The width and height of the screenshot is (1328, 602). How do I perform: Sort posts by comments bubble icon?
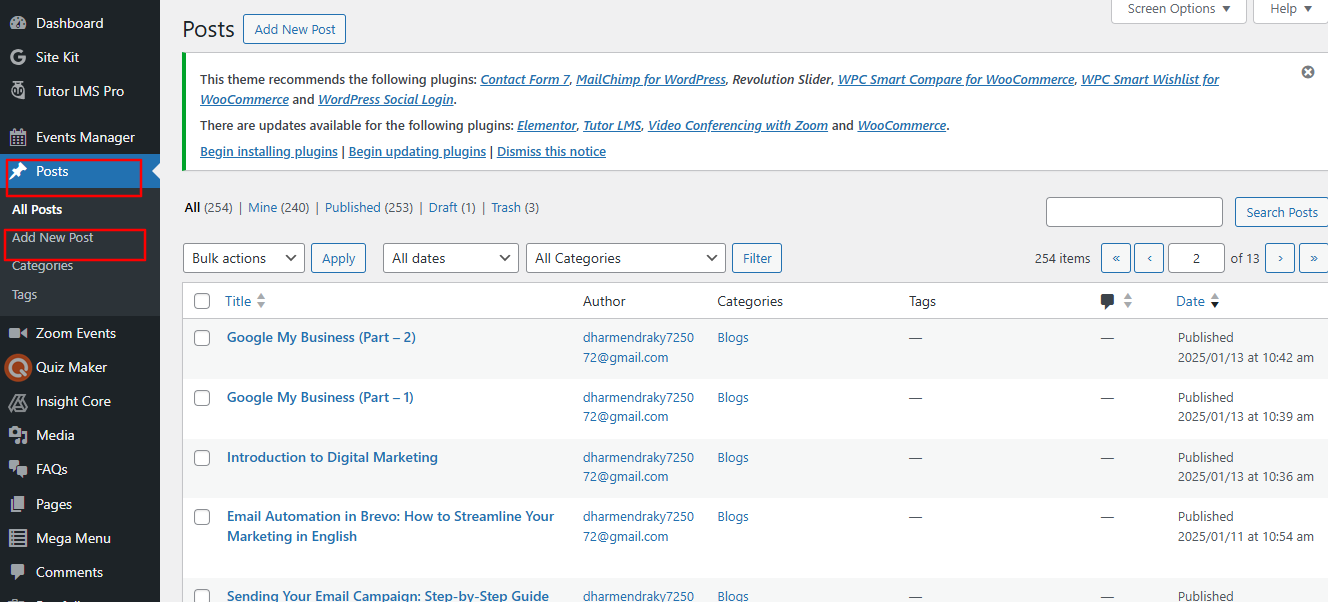point(1107,301)
